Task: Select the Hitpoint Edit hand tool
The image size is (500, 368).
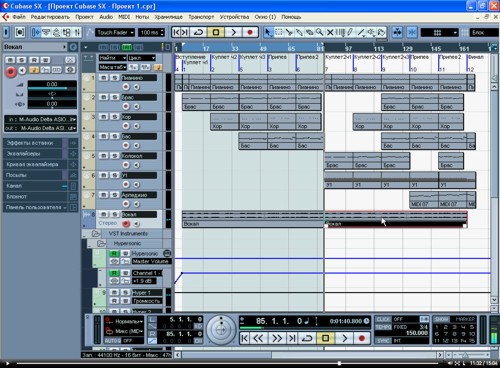Action: point(382,32)
